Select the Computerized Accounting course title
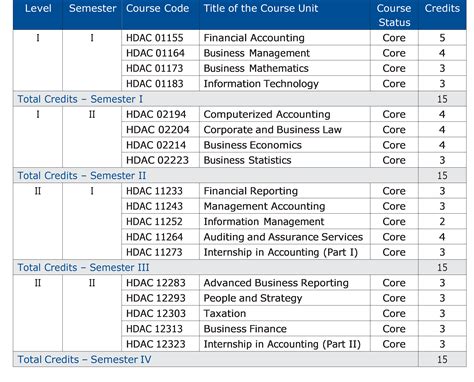Image resolution: width=474 pixels, height=382 pixels. point(267,115)
